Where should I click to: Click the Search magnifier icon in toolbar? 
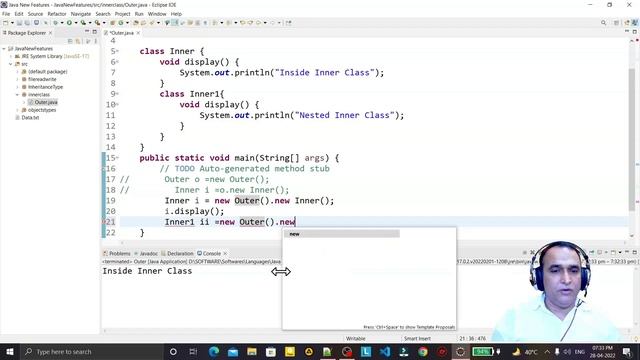pos(603,23)
